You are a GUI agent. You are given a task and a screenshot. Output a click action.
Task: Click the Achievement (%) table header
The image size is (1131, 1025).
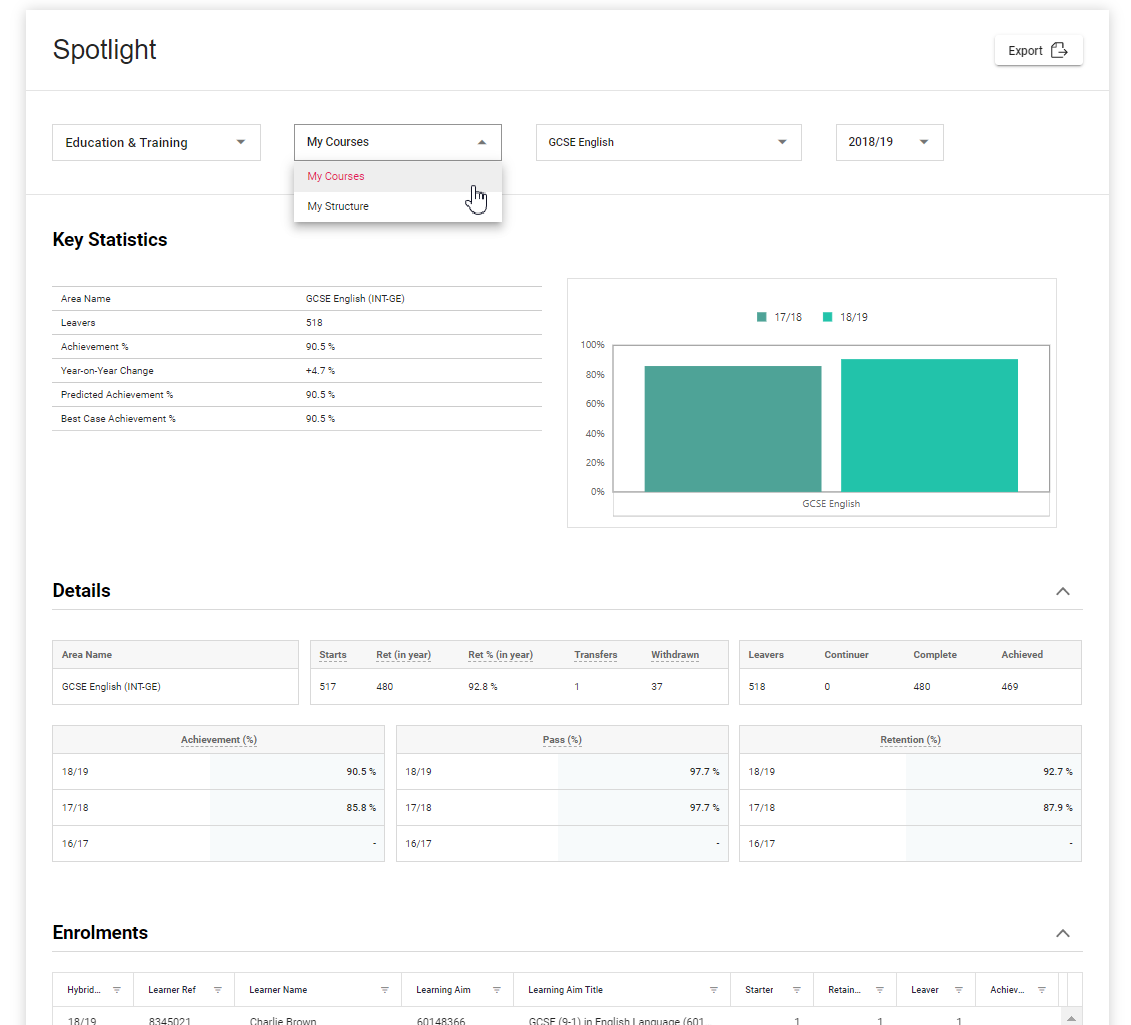pyautogui.click(x=219, y=740)
